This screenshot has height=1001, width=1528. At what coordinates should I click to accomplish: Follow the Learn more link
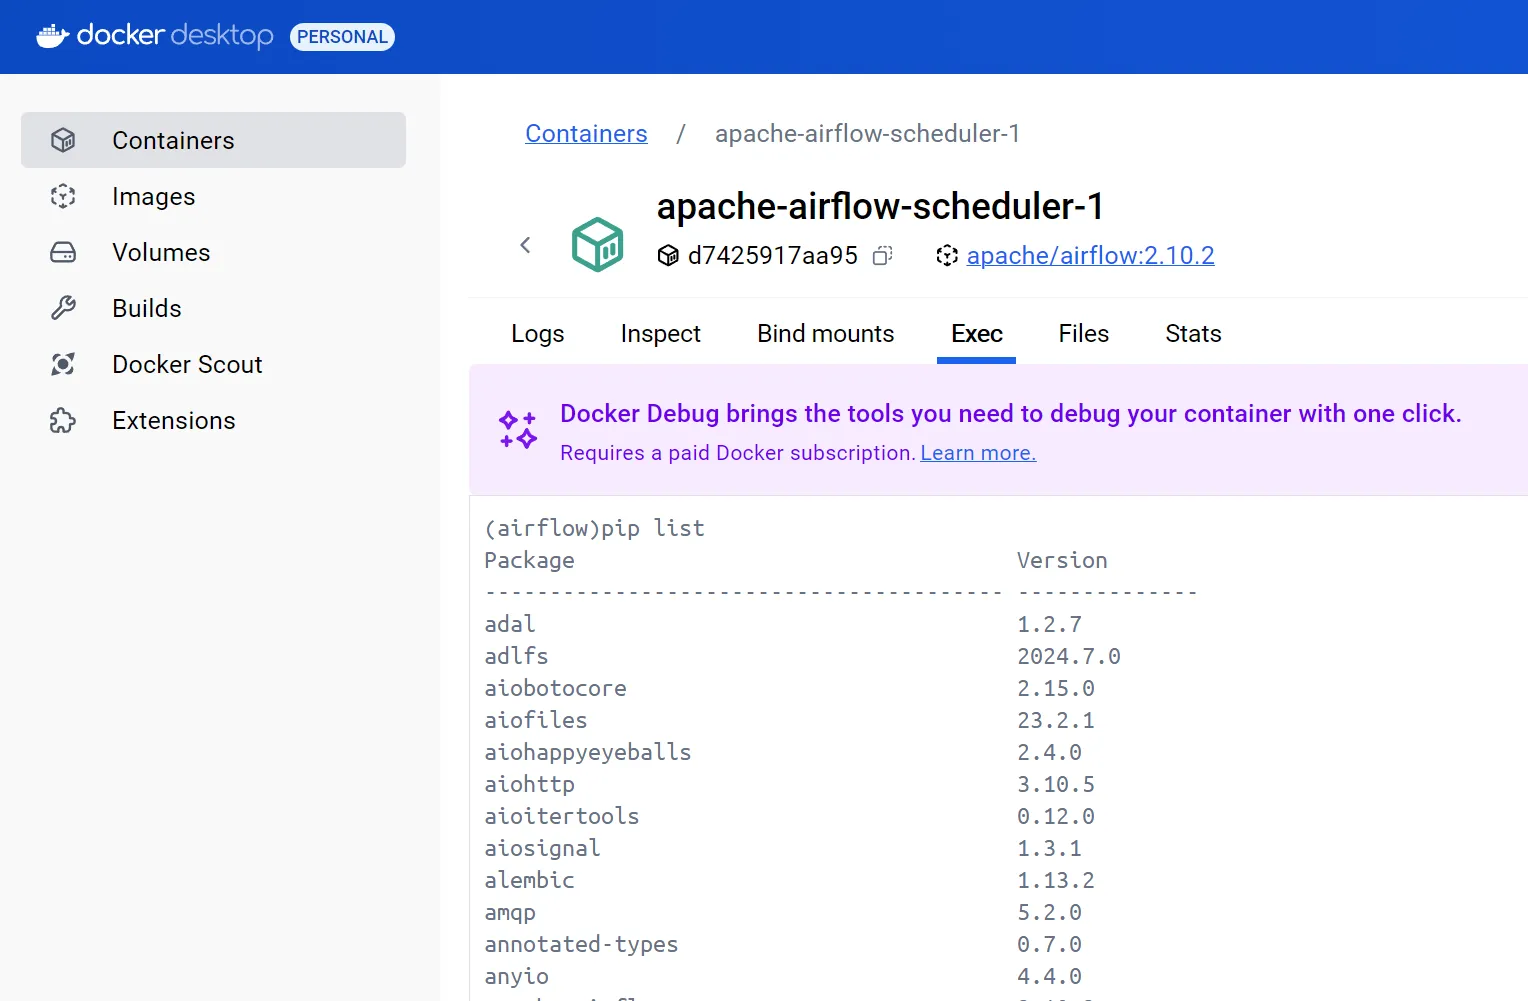977,453
